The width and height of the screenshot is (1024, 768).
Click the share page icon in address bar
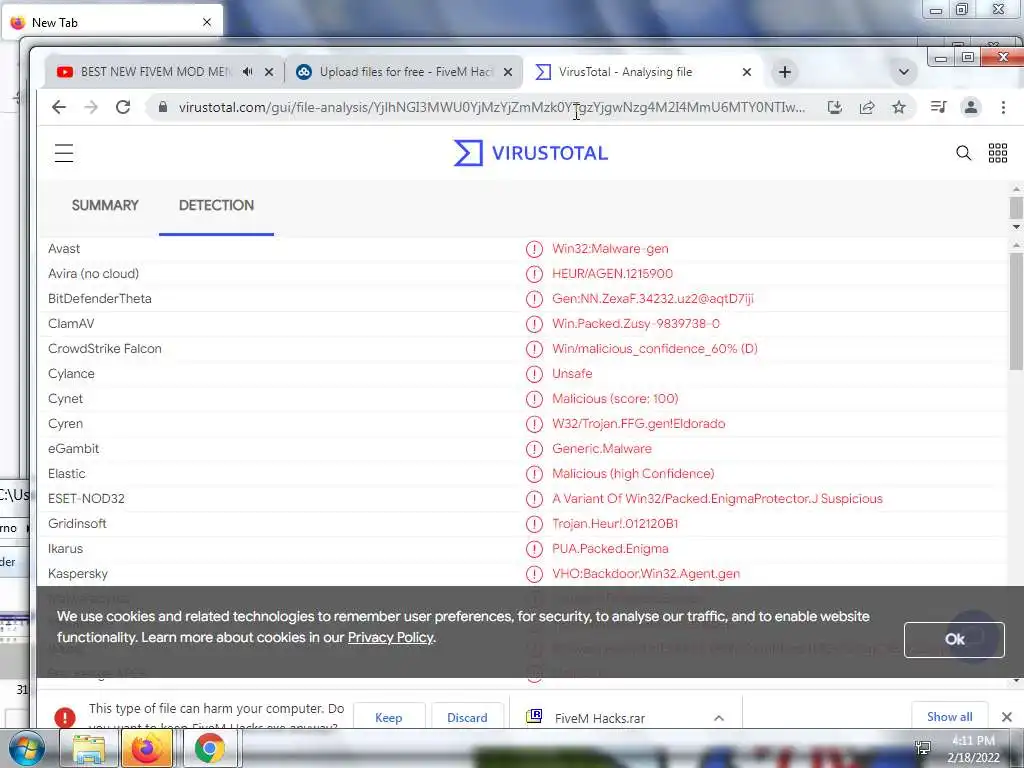(x=867, y=107)
